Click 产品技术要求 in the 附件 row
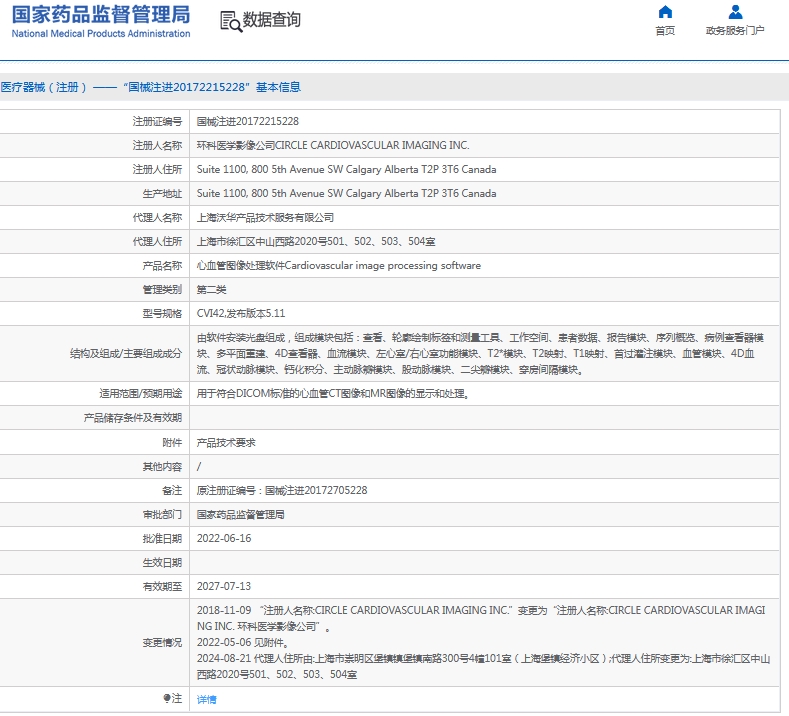 [226, 442]
